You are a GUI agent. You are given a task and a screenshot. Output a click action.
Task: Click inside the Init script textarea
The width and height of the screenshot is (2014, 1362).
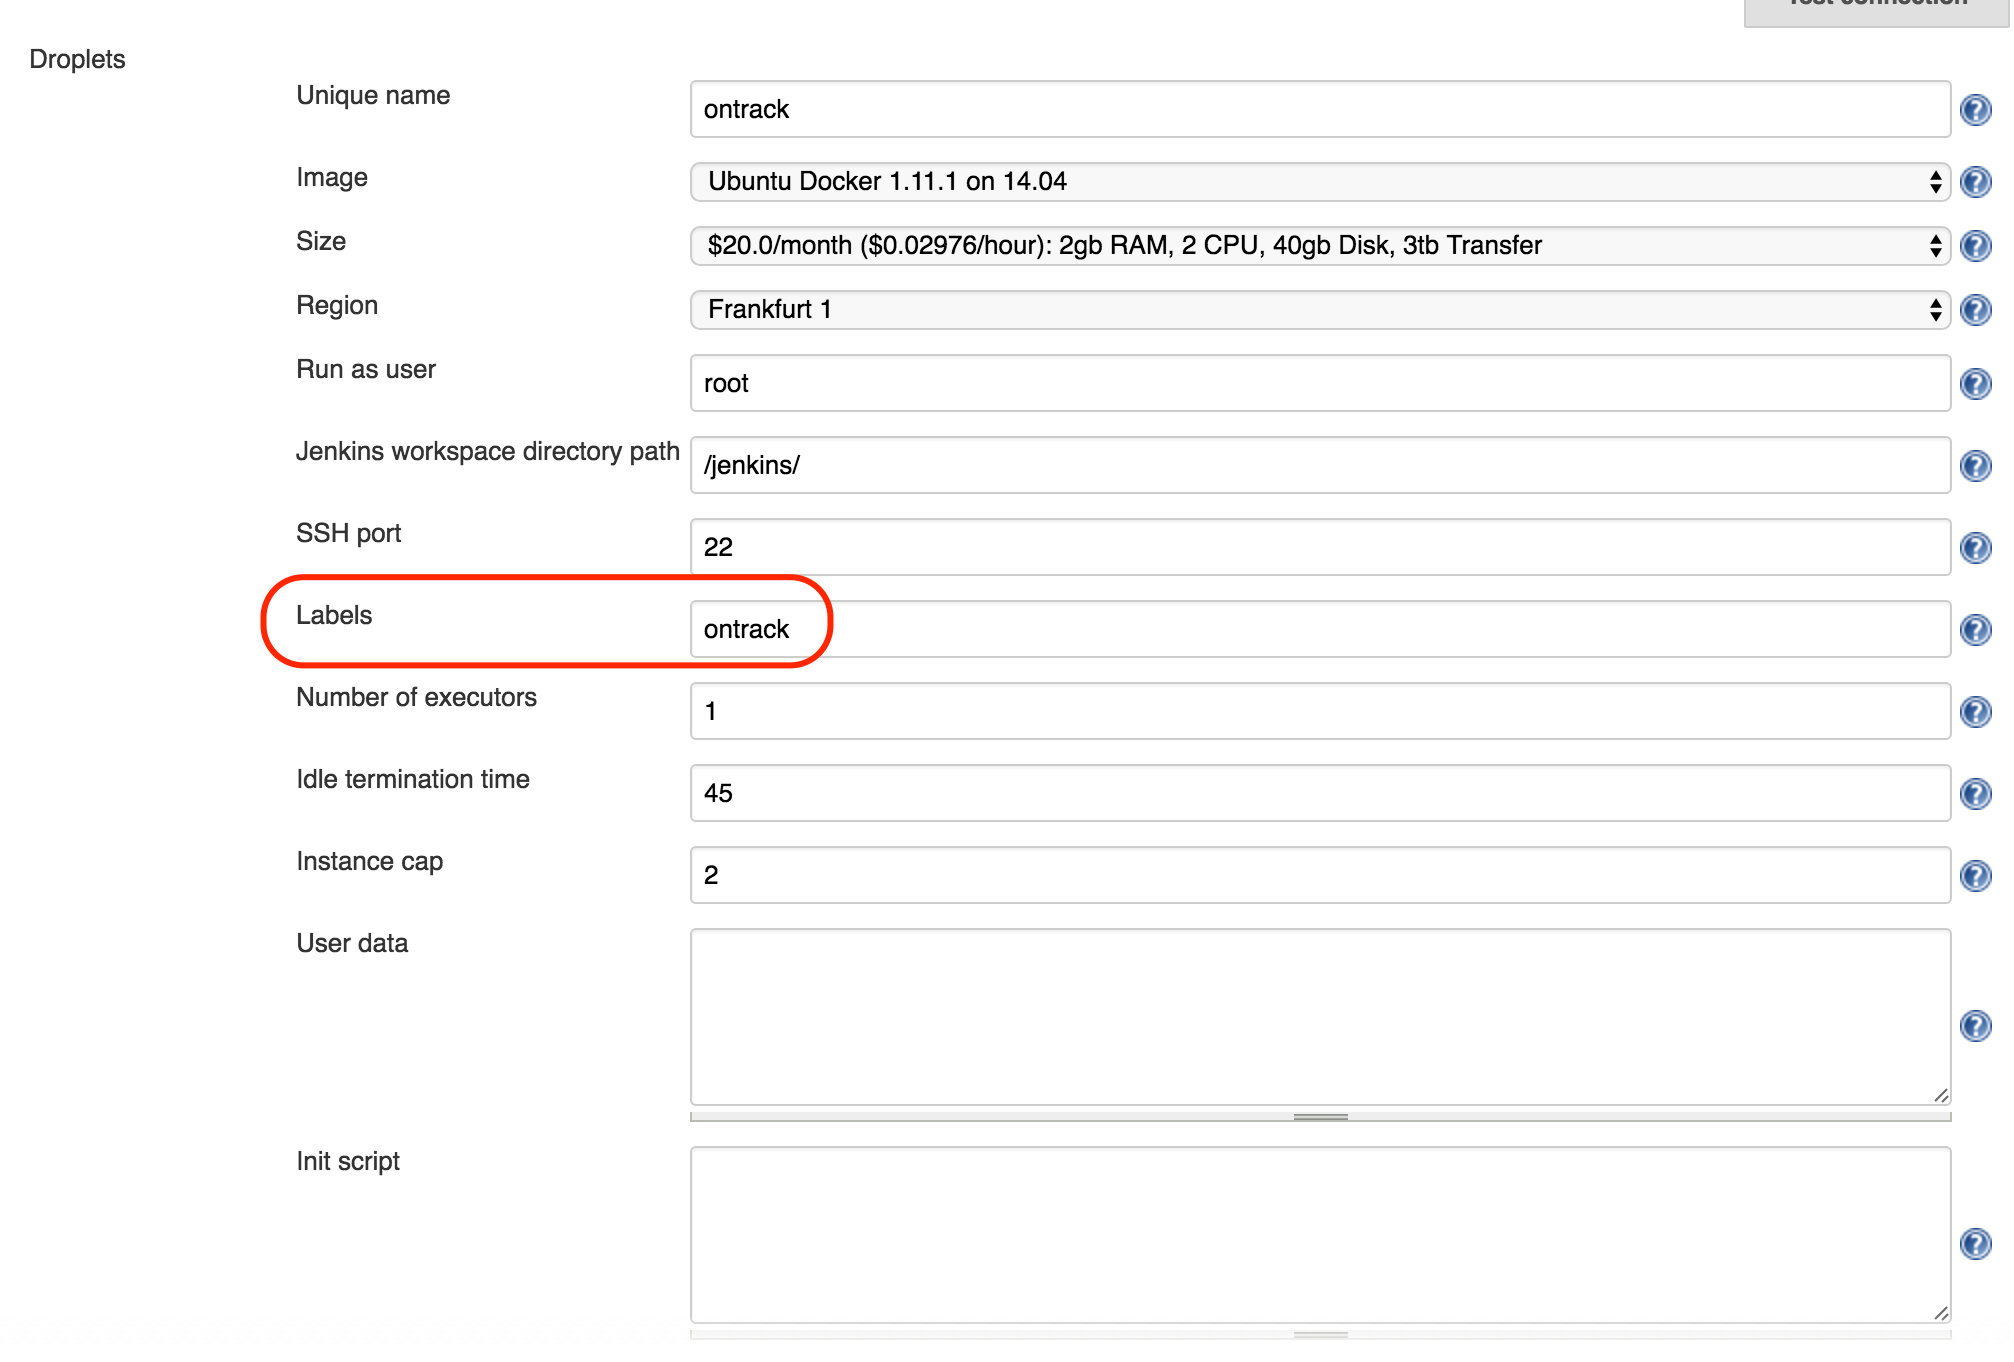(x=1319, y=1235)
